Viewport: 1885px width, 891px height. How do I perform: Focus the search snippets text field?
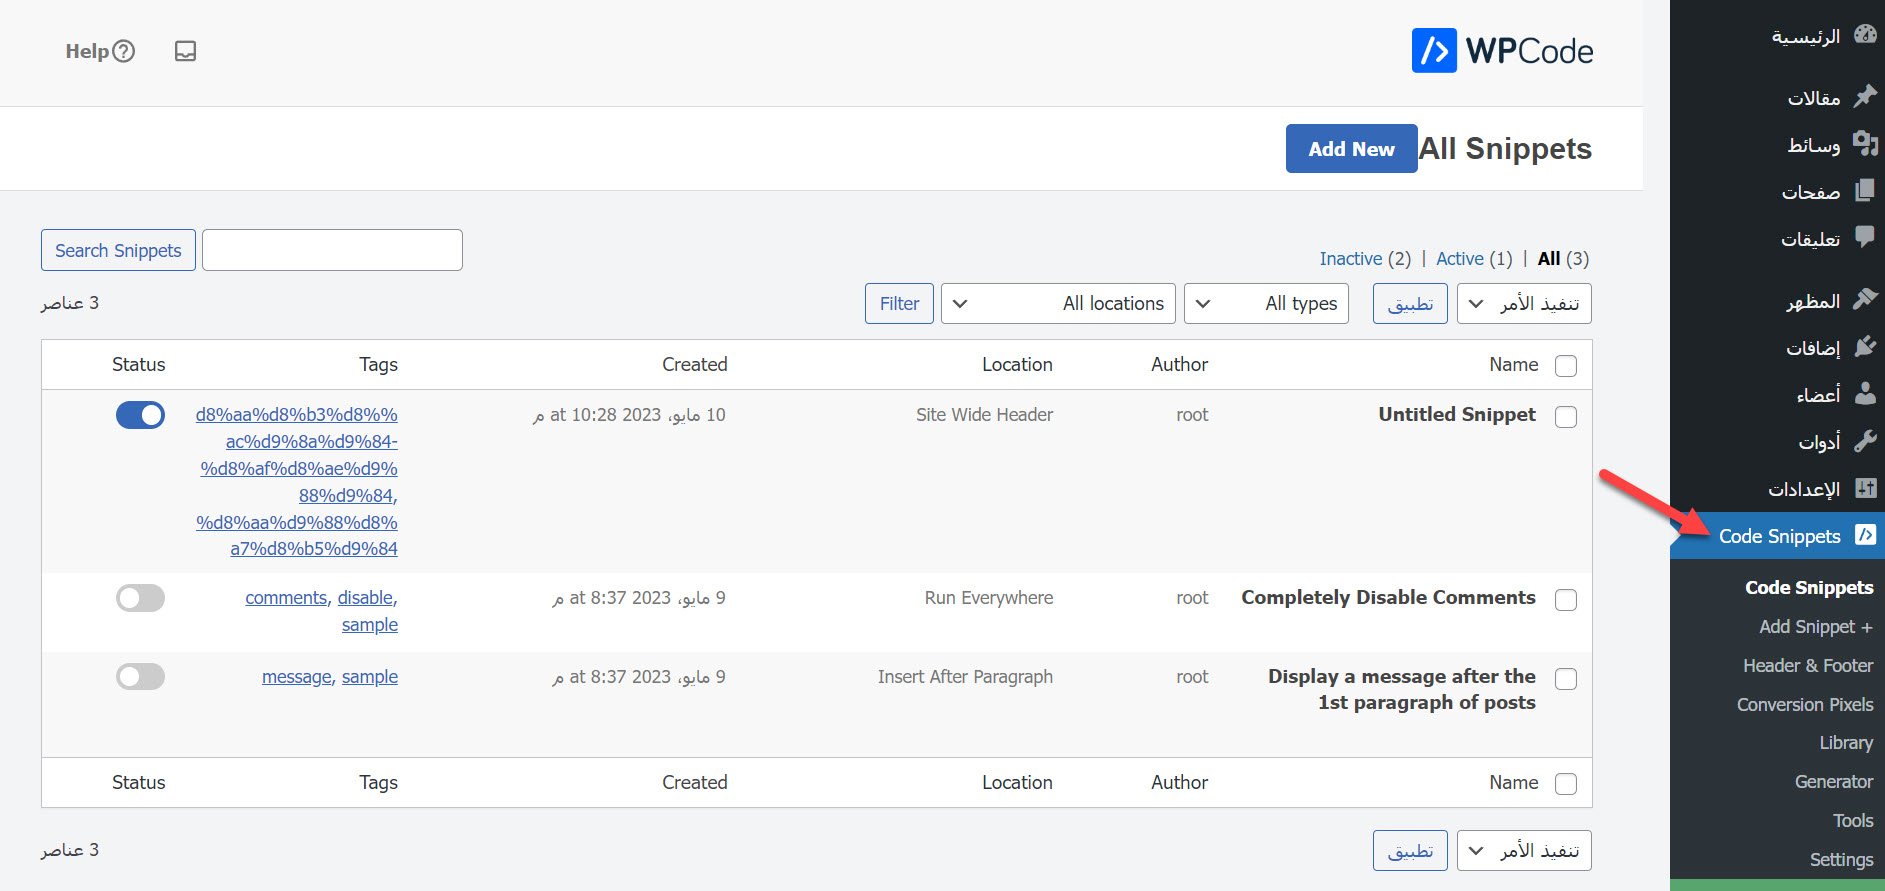pyautogui.click(x=332, y=250)
